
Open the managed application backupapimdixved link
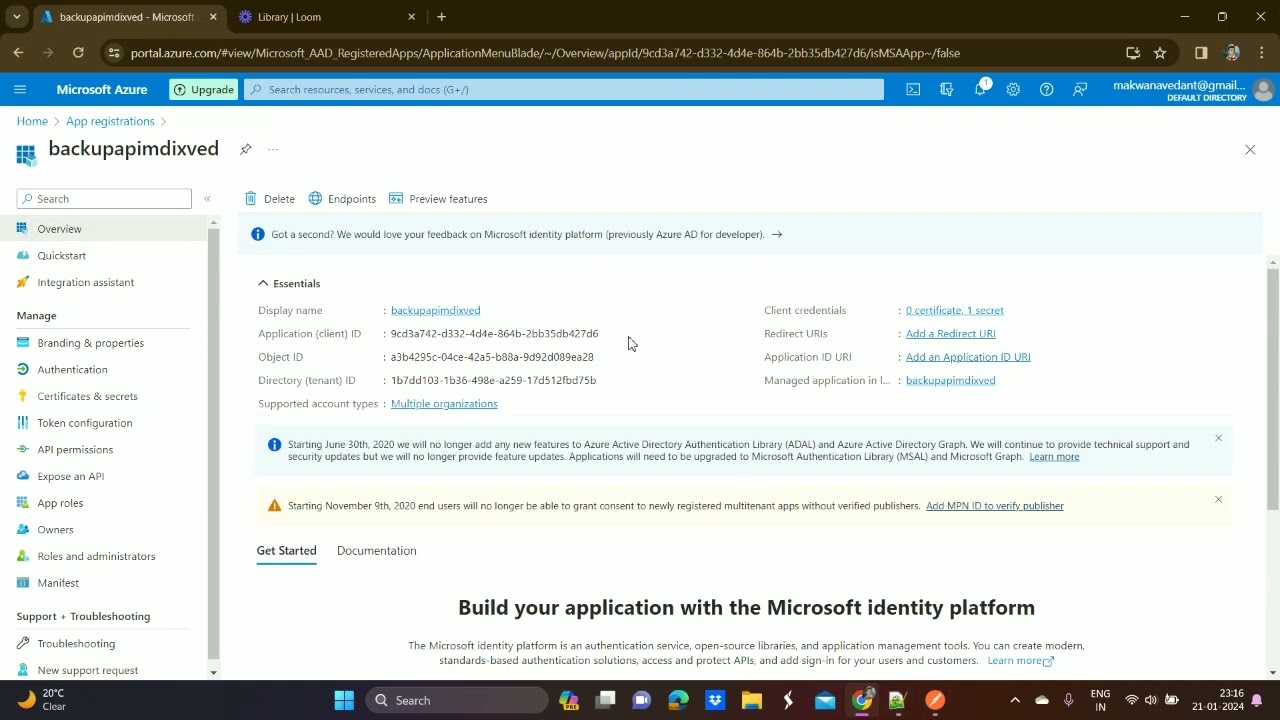[x=950, y=380]
